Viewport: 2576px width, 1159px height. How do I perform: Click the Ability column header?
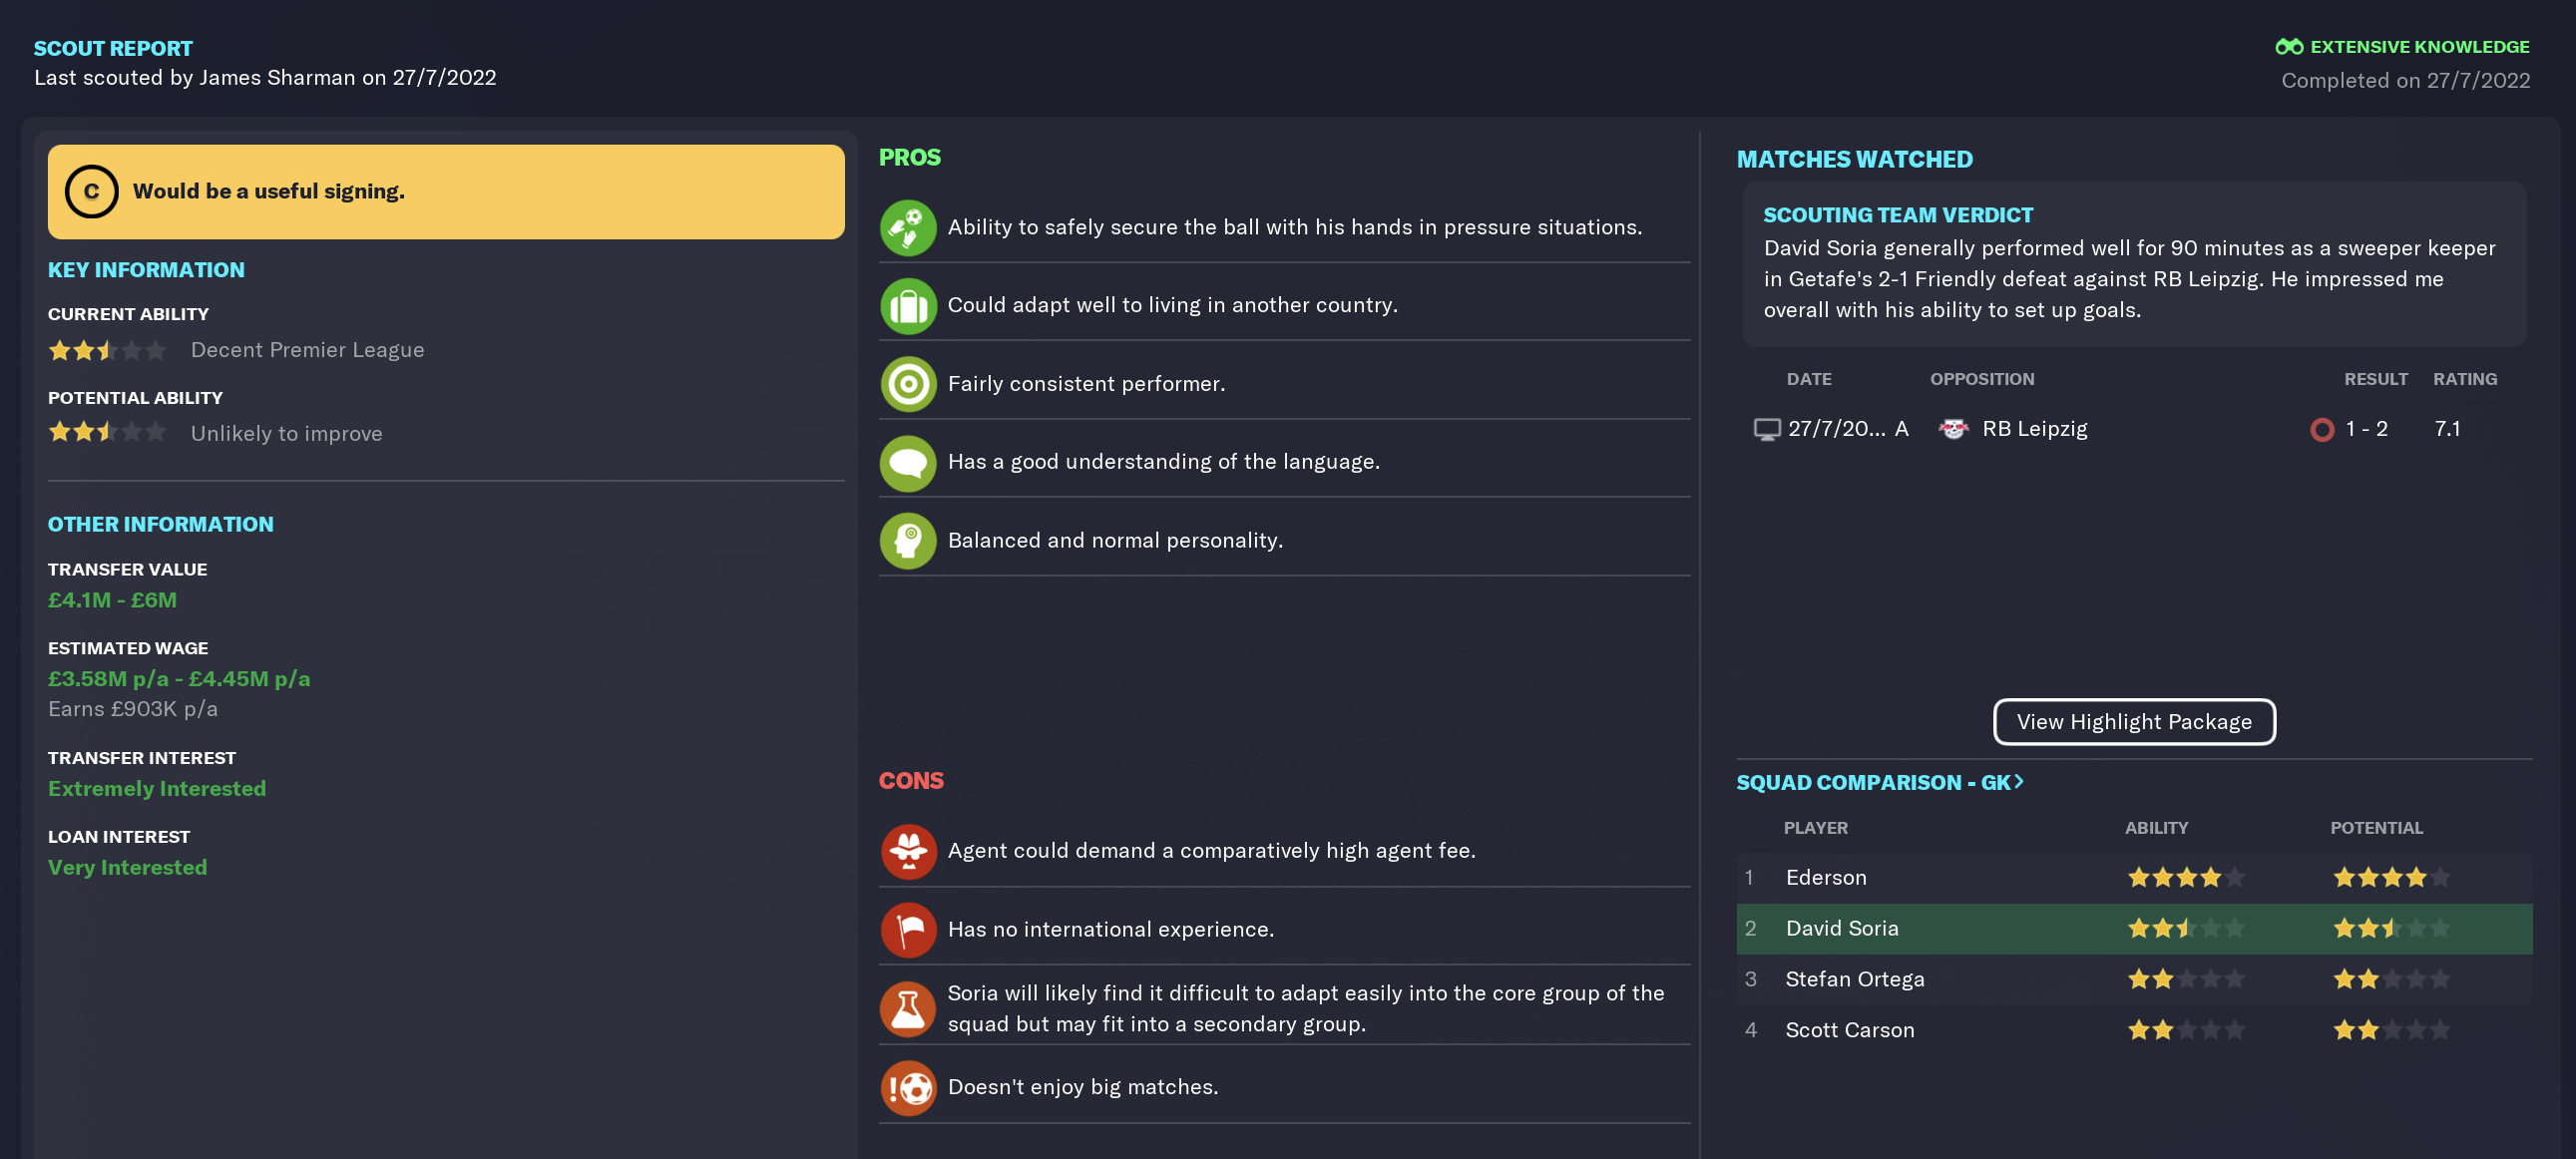point(2156,828)
